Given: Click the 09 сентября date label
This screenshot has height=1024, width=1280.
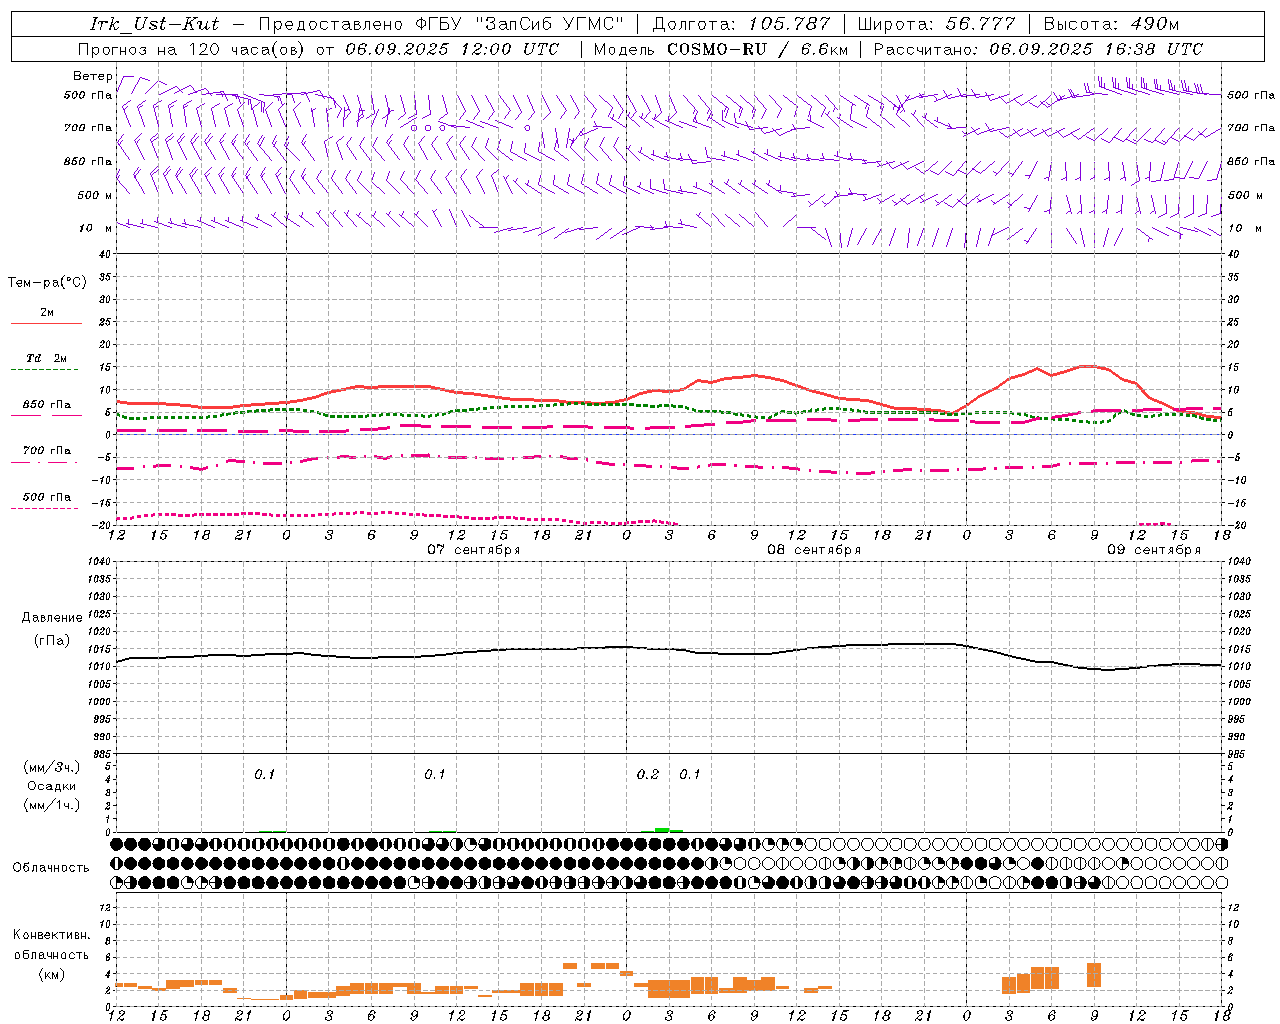Looking at the screenshot, I should 1154,550.
